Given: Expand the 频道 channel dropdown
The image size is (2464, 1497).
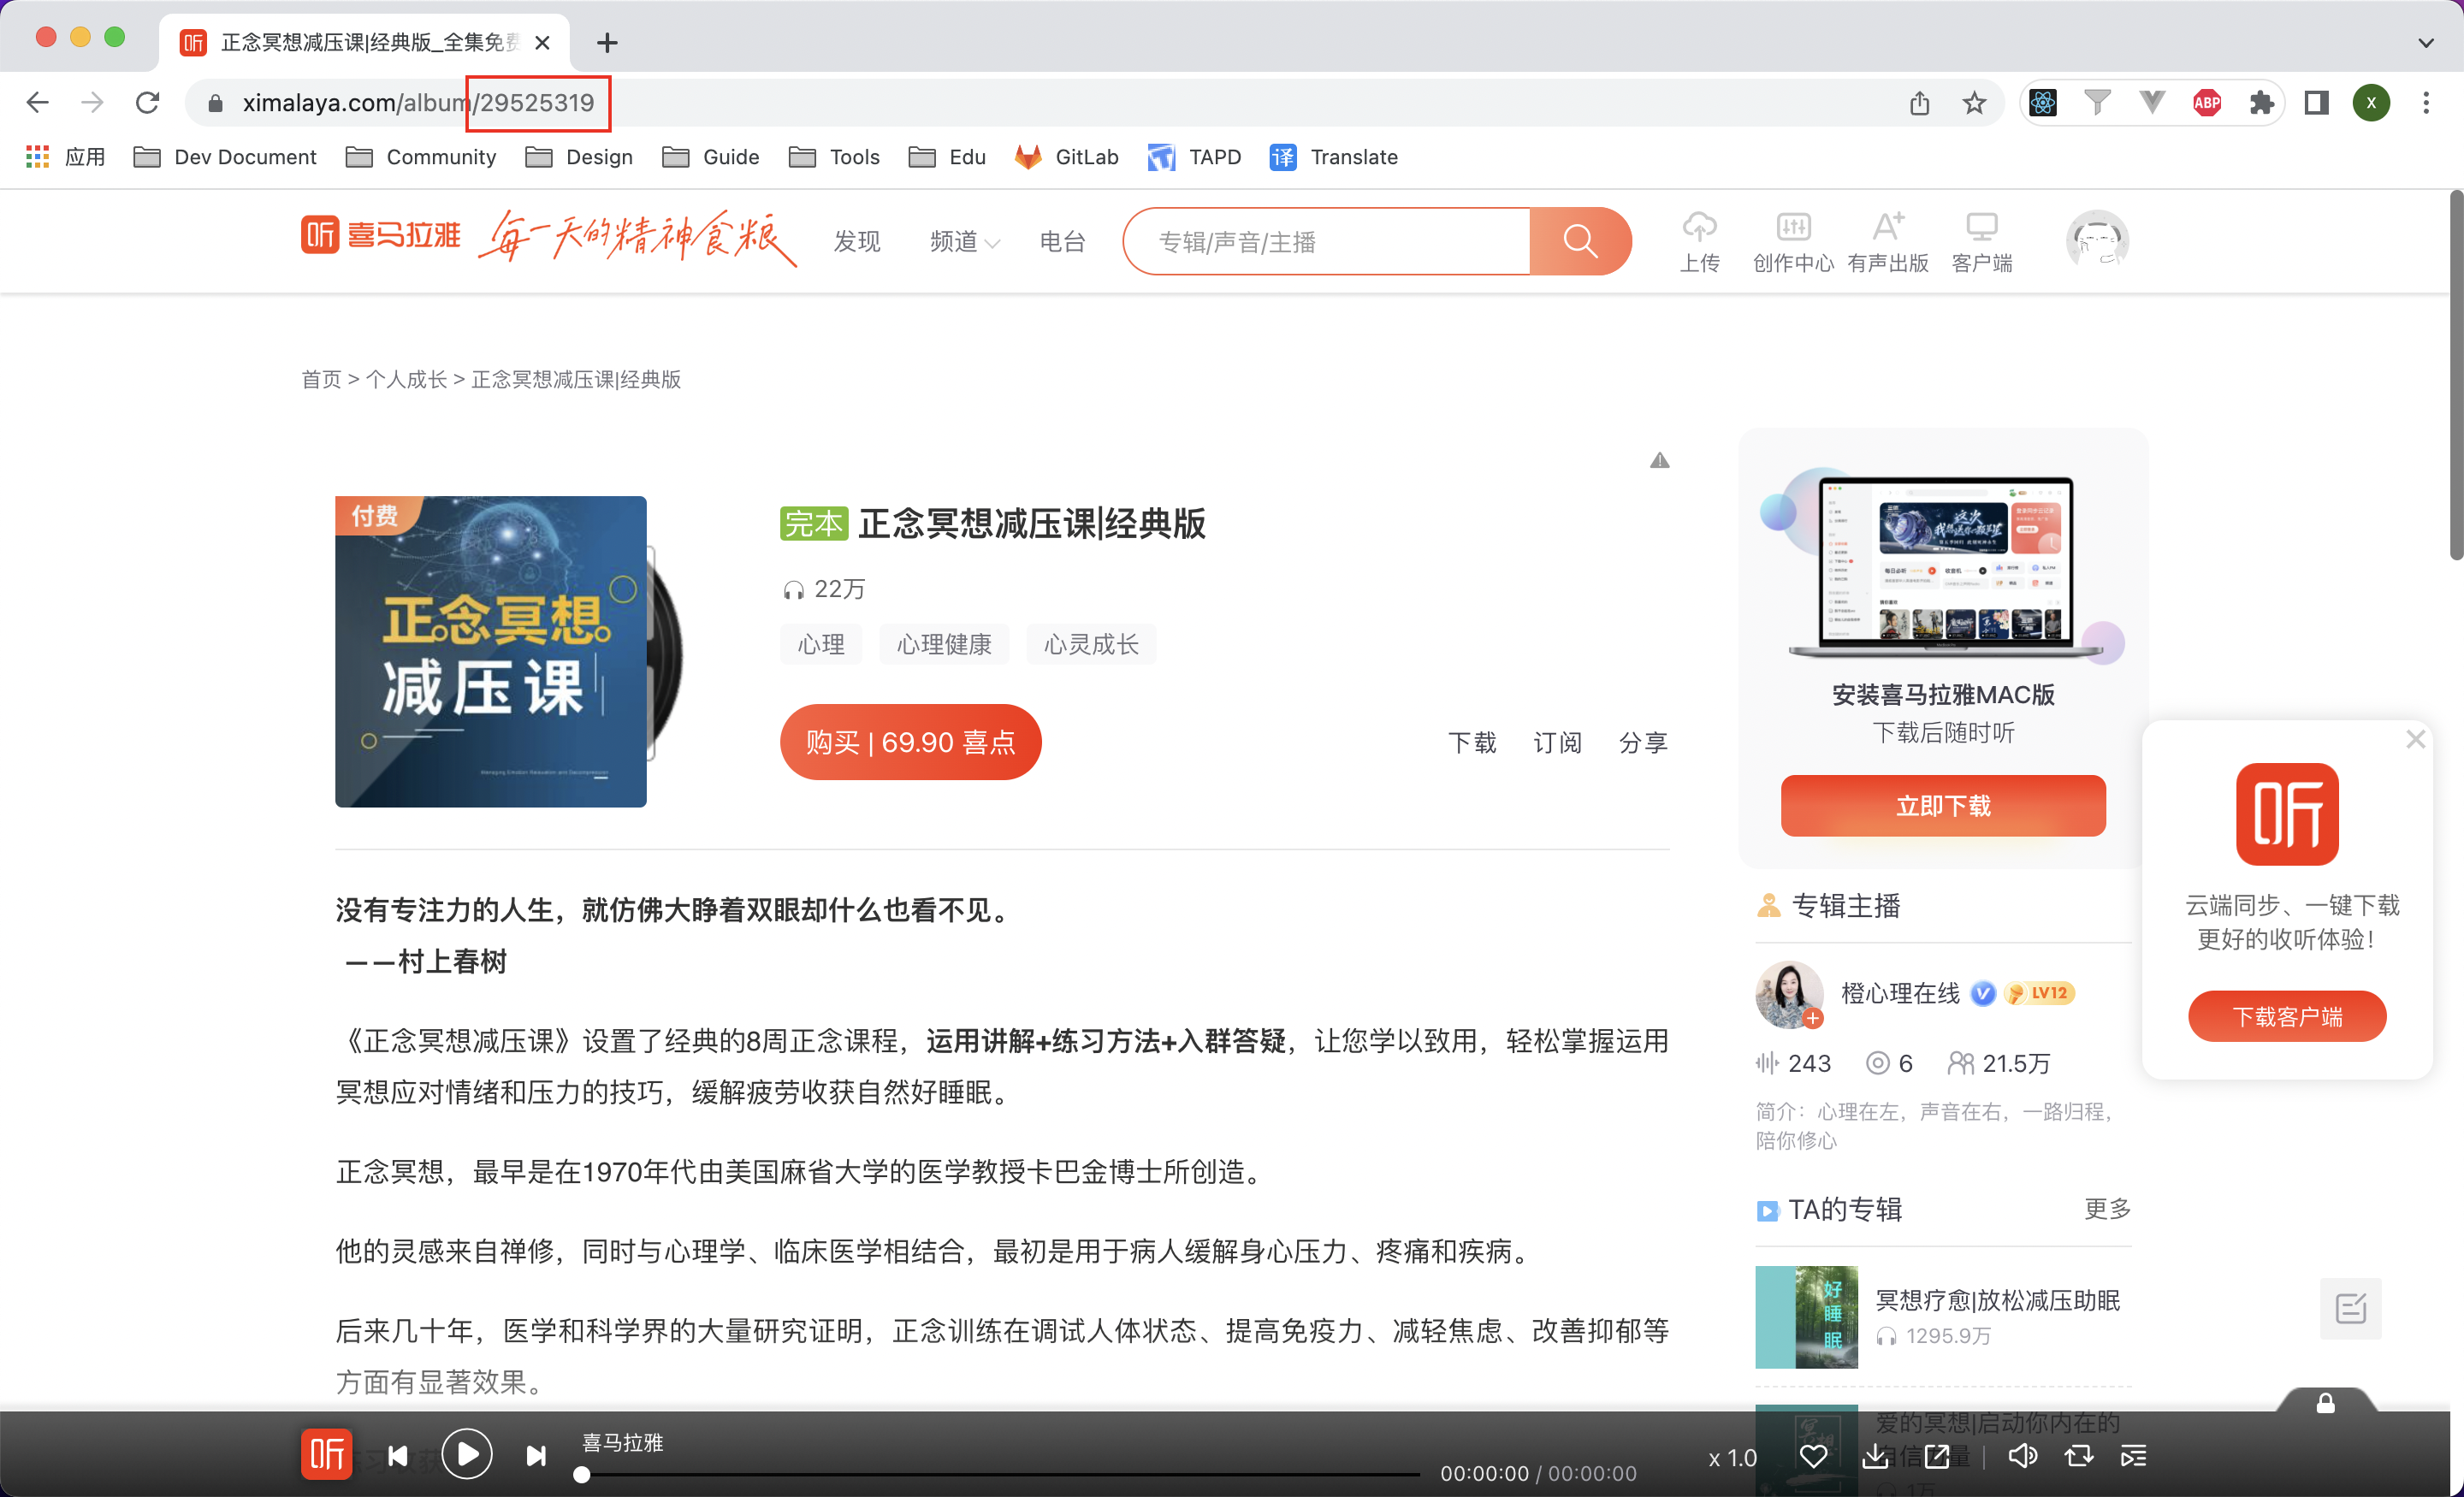Looking at the screenshot, I should (x=964, y=242).
